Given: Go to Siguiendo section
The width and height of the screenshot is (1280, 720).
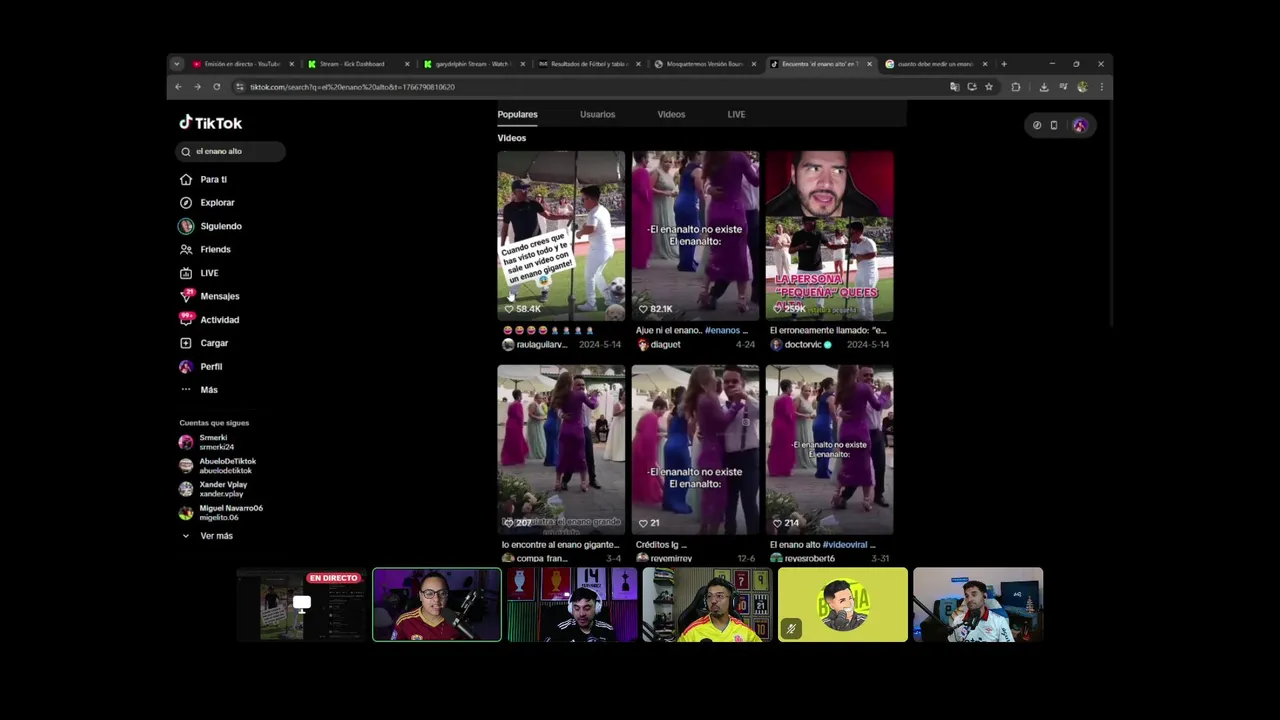Looking at the screenshot, I should pos(221,226).
